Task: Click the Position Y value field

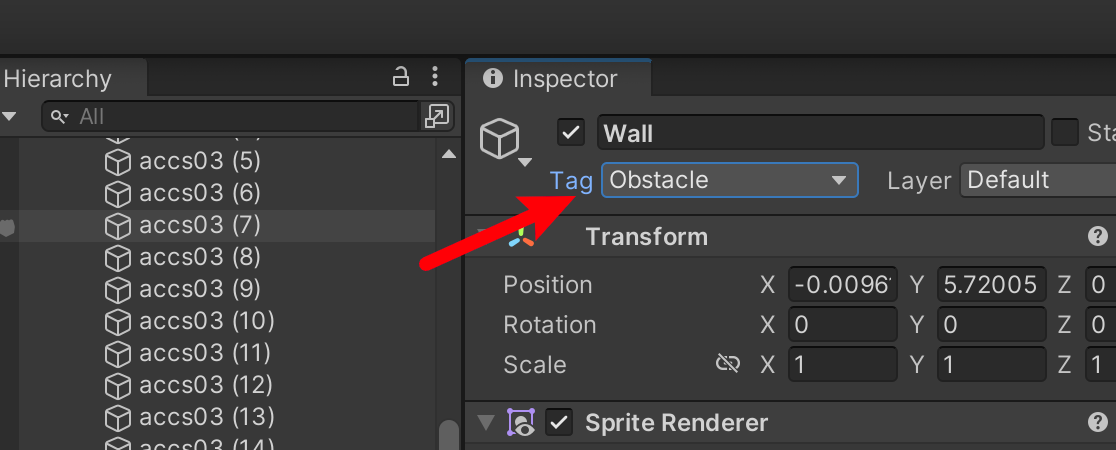Action: (991, 285)
